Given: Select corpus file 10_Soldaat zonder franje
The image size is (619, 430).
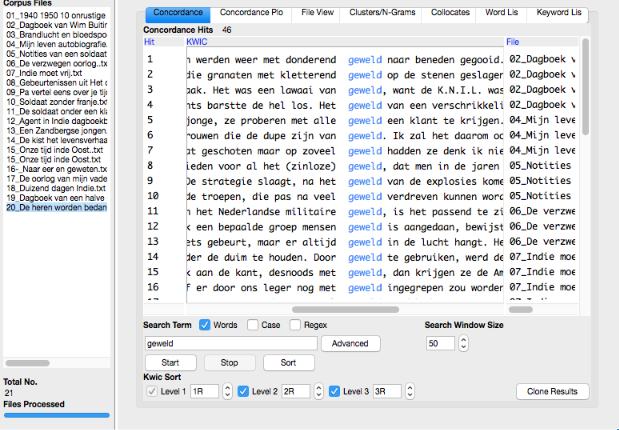Looking at the screenshot, I should (56, 102).
